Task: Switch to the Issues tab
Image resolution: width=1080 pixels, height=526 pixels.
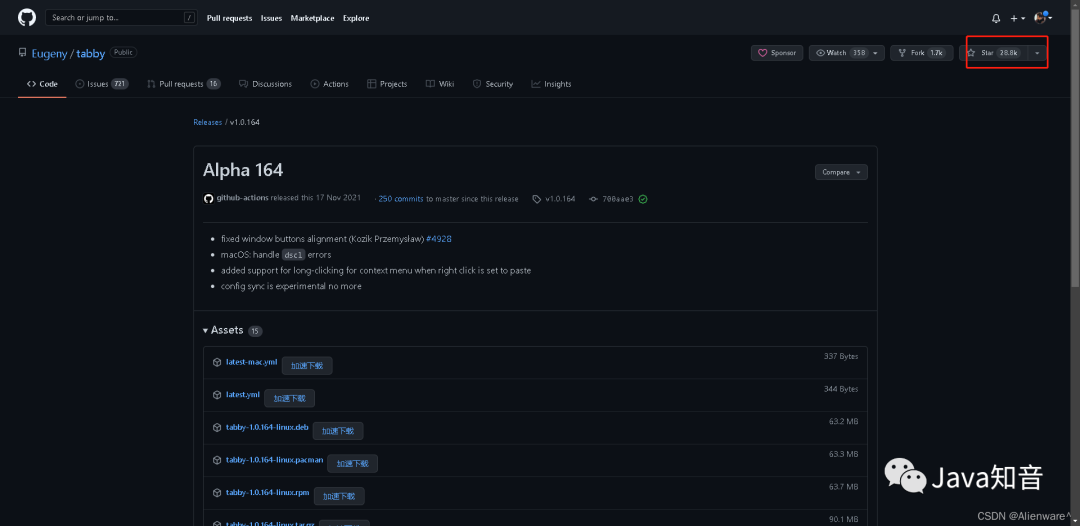Action: click(101, 84)
